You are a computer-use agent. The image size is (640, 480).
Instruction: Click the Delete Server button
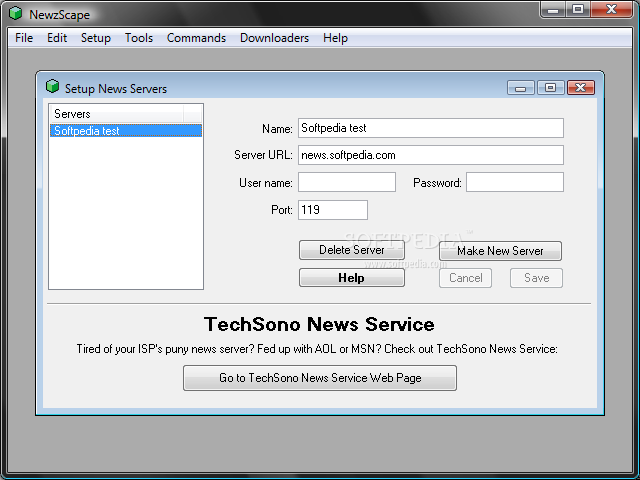pyautogui.click(x=352, y=250)
